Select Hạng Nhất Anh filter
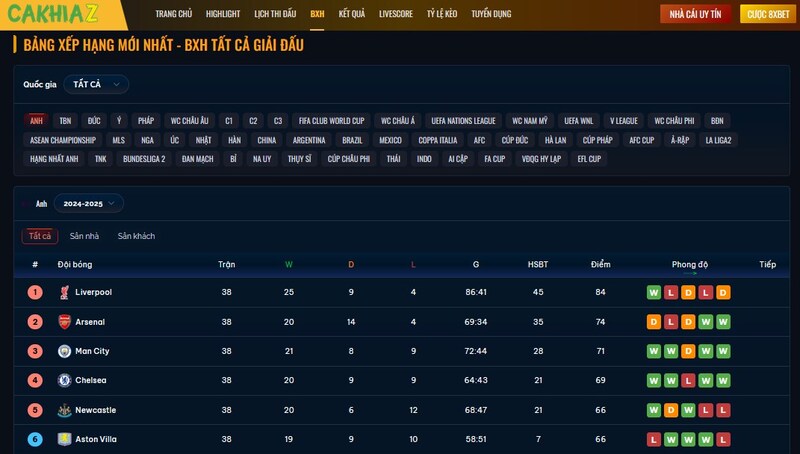The height and width of the screenshot is (454, 800). point(54,159)
